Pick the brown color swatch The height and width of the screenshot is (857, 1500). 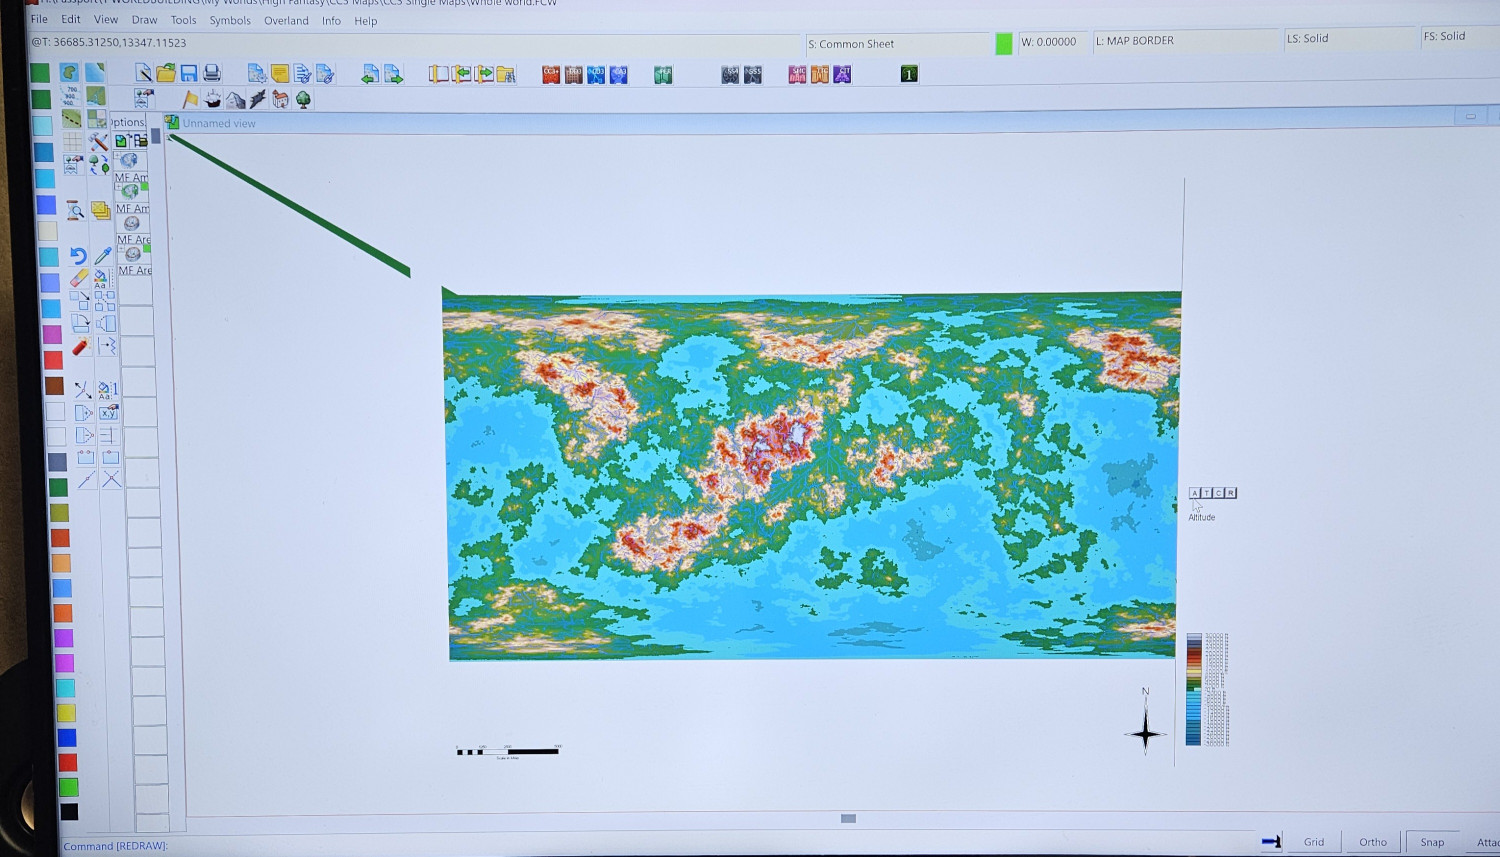coord(54,386)
